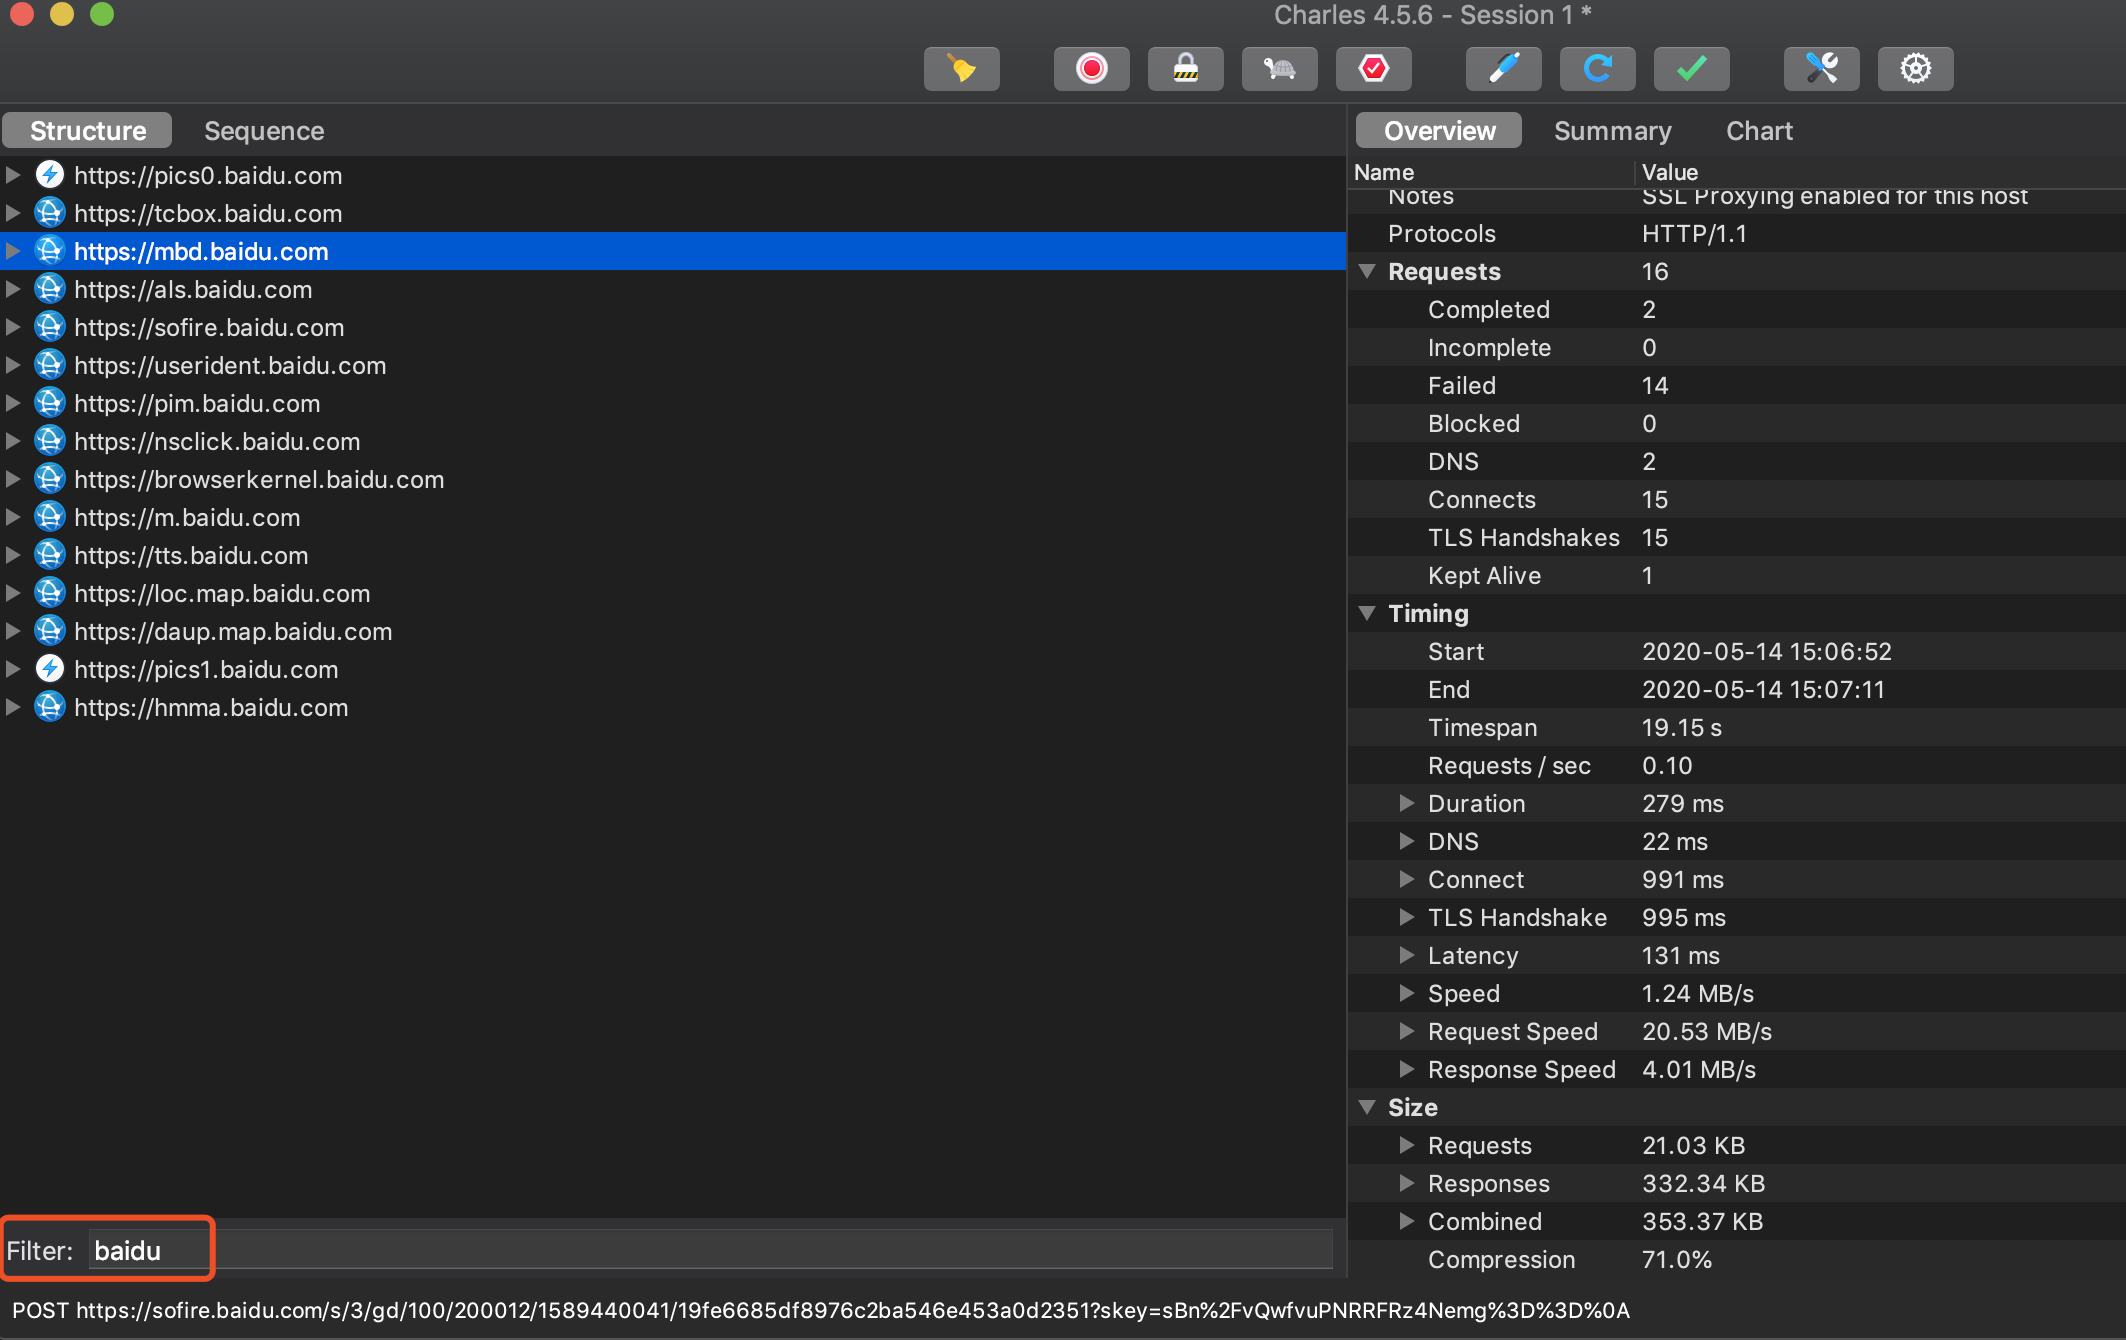Click the broom Clear Session icon
This screenshot has height=1340, width=2126.
[961, 69]
